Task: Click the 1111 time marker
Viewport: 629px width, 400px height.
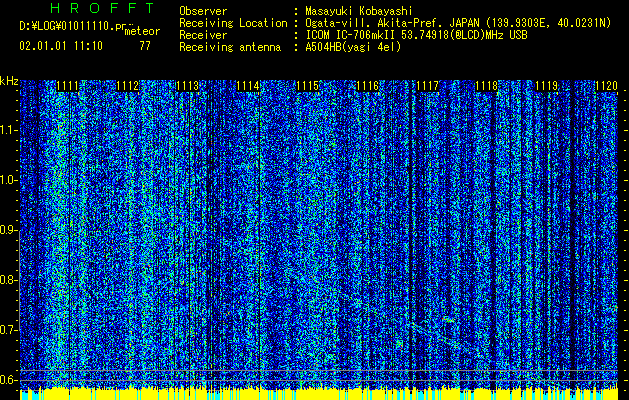Action: [67, 86]
